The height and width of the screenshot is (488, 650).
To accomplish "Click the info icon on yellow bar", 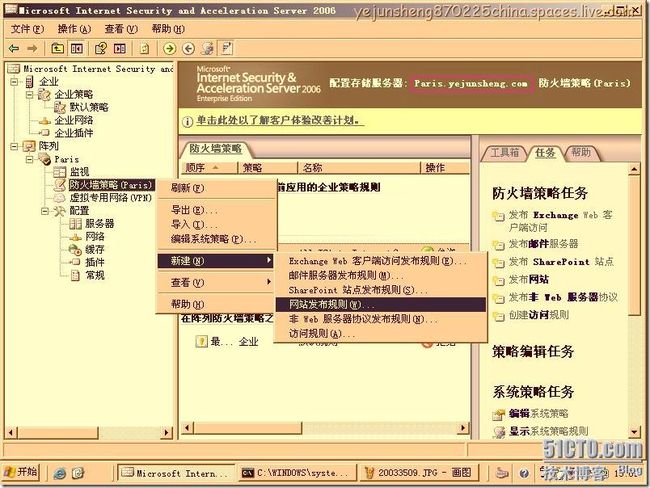I will [187, 121].
